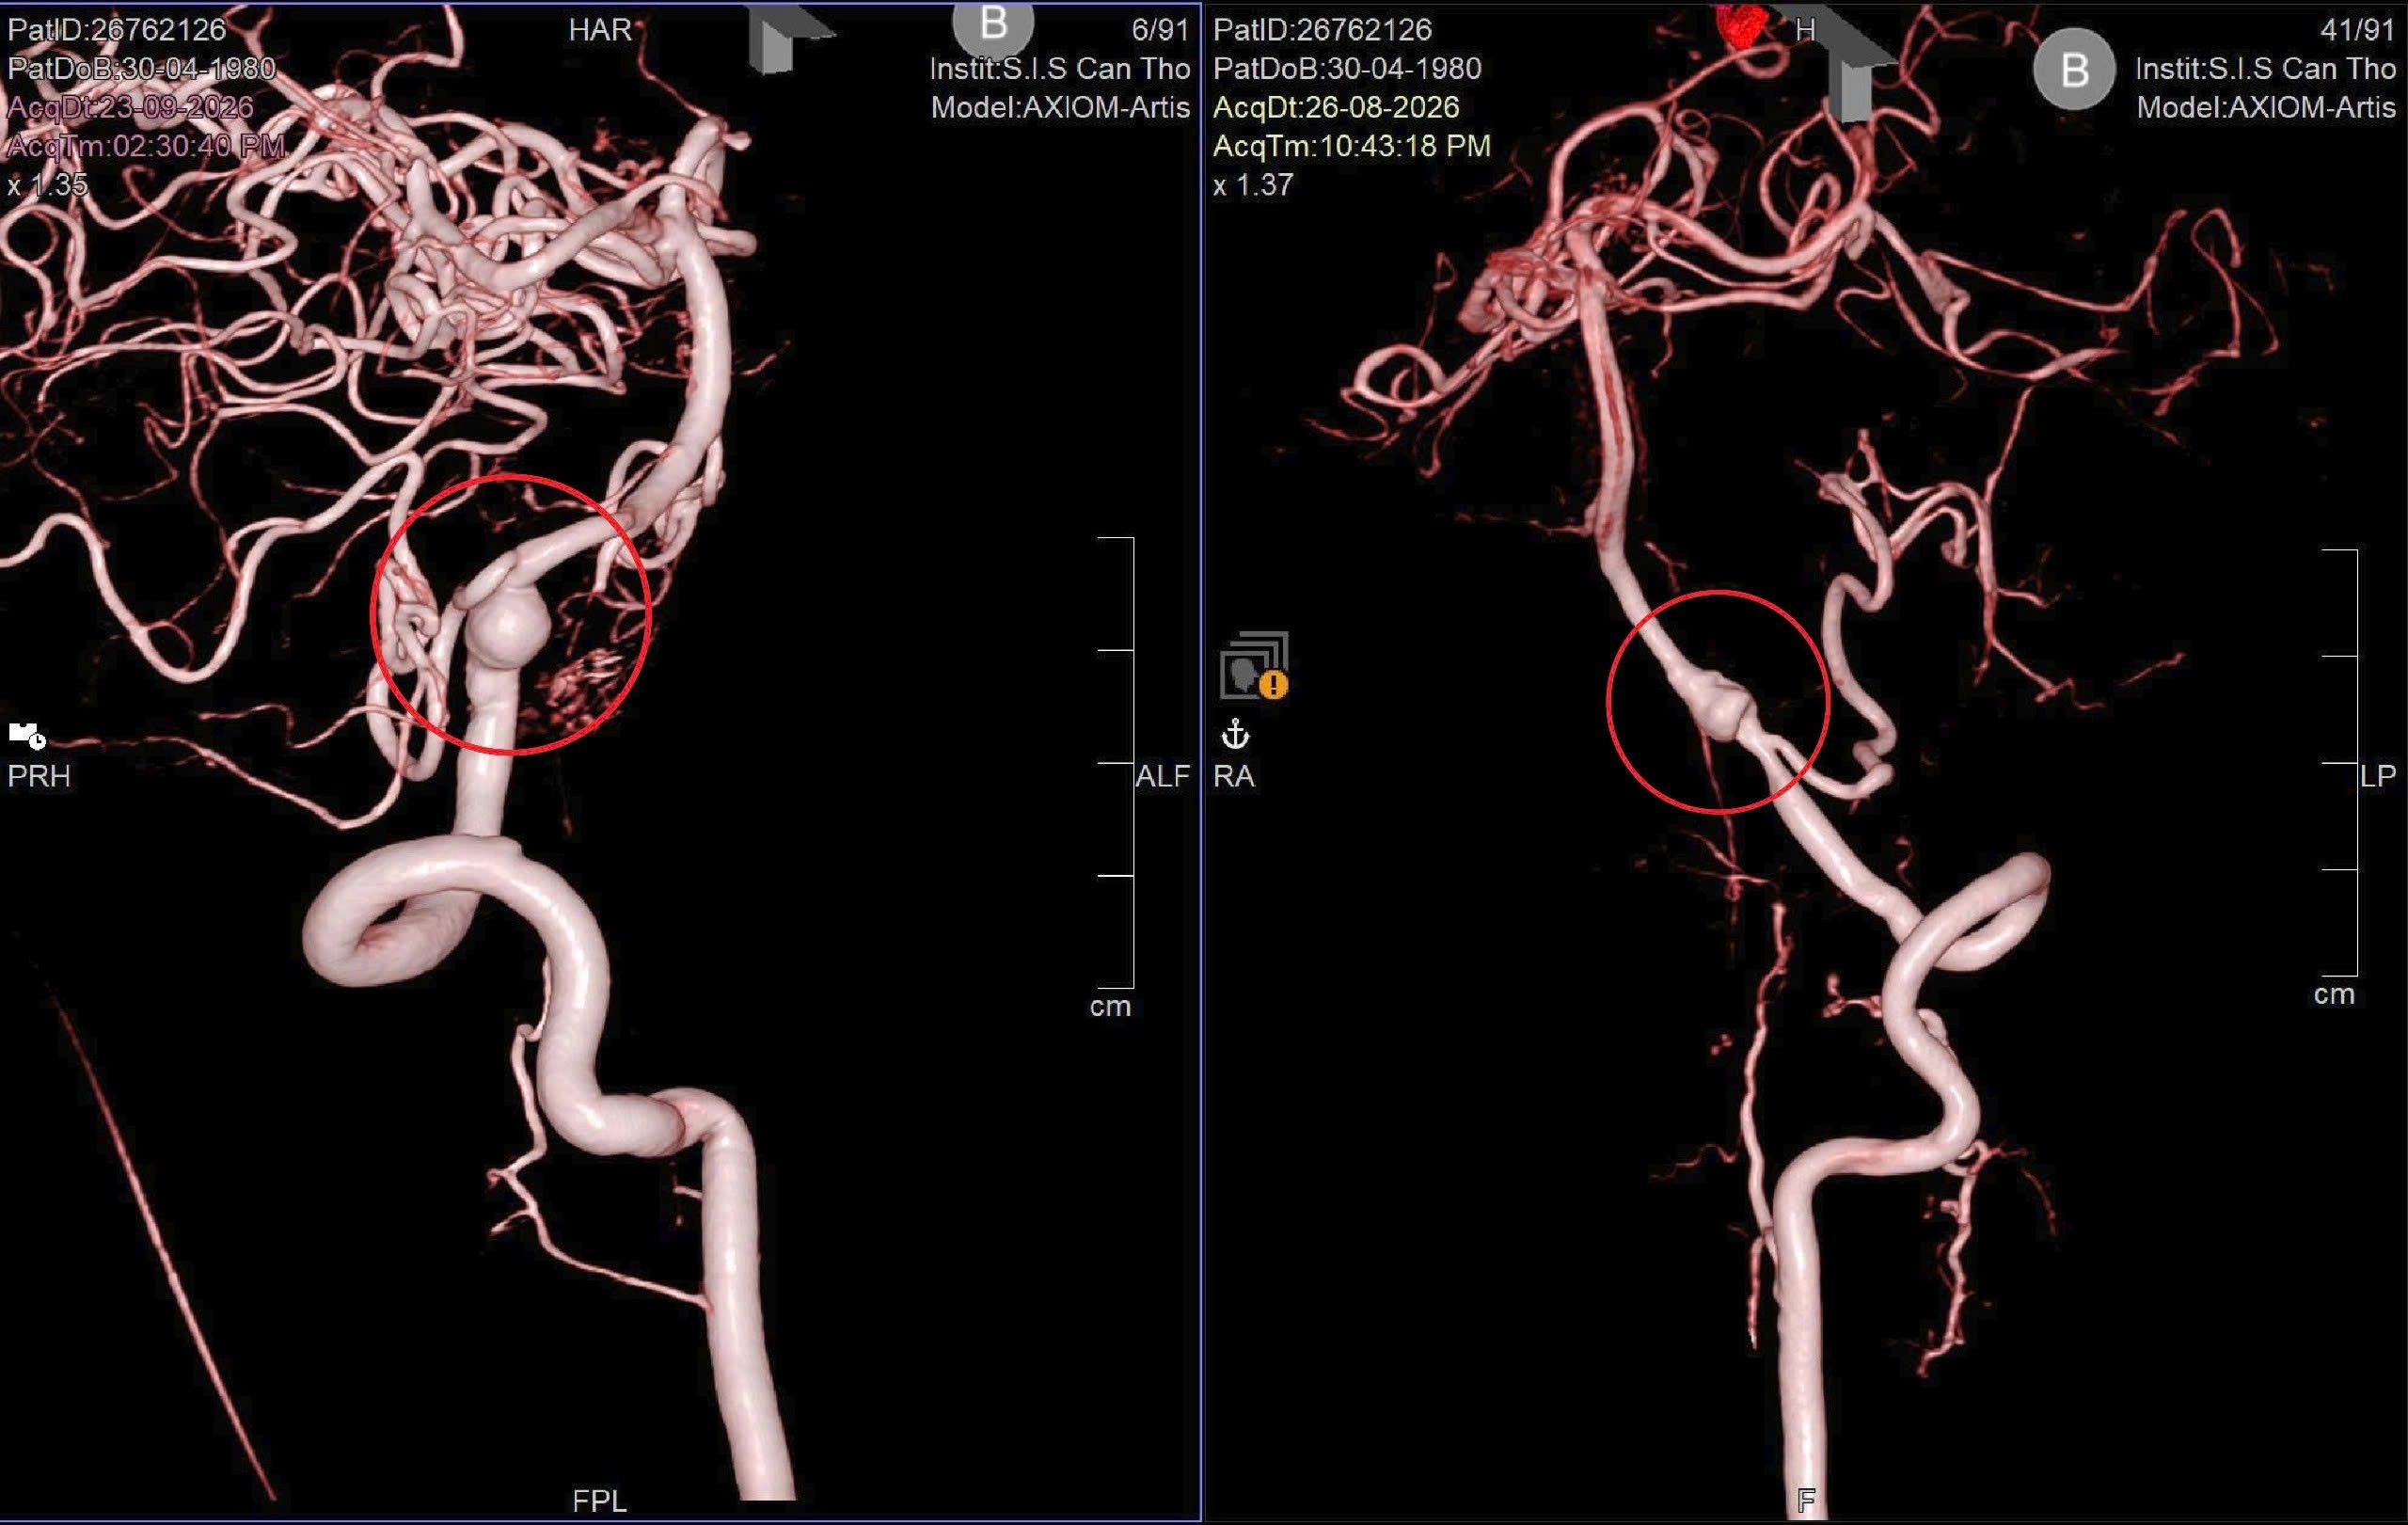This screenshot has height=1525, width=2408.
Task: Click the AcqTm:10:43:18 PM label
Action: pos(1352,146)
